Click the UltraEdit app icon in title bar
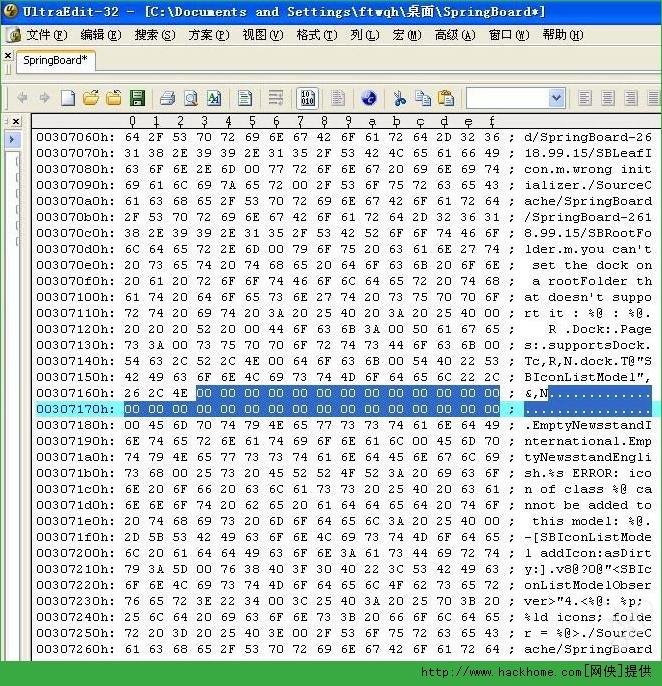The height and width of the screenshot is (686, 662). pyautogui.click(x=10, y=11)
